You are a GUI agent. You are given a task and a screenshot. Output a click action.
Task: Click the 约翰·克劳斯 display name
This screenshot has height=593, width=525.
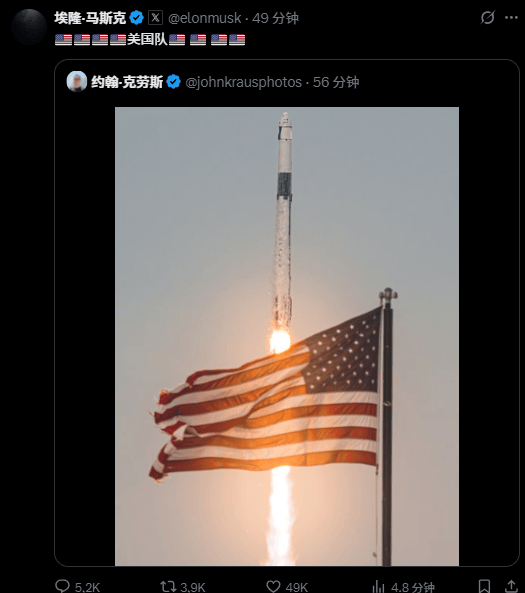[x=127, y=82]
